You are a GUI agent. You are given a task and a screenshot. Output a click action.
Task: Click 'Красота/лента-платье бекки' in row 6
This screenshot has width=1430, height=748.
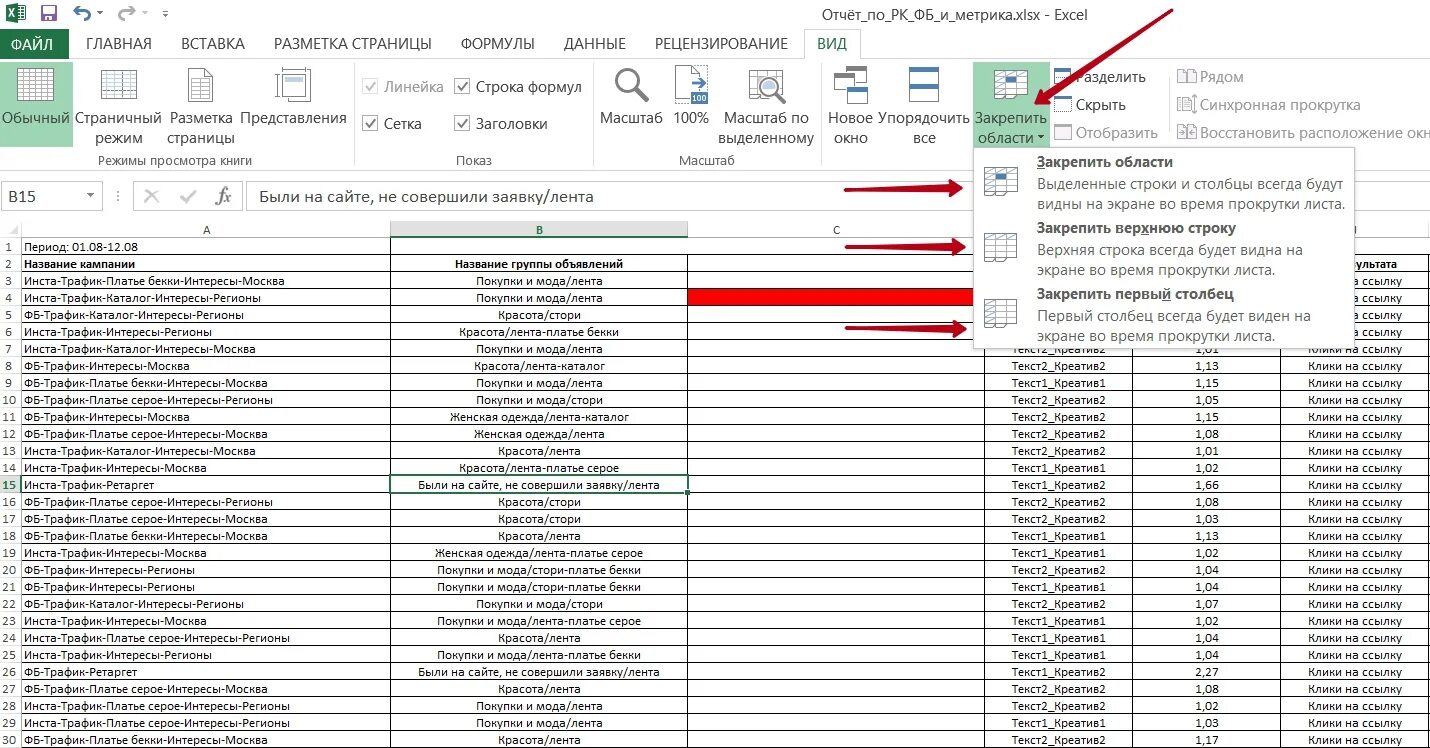coord(539,332)
